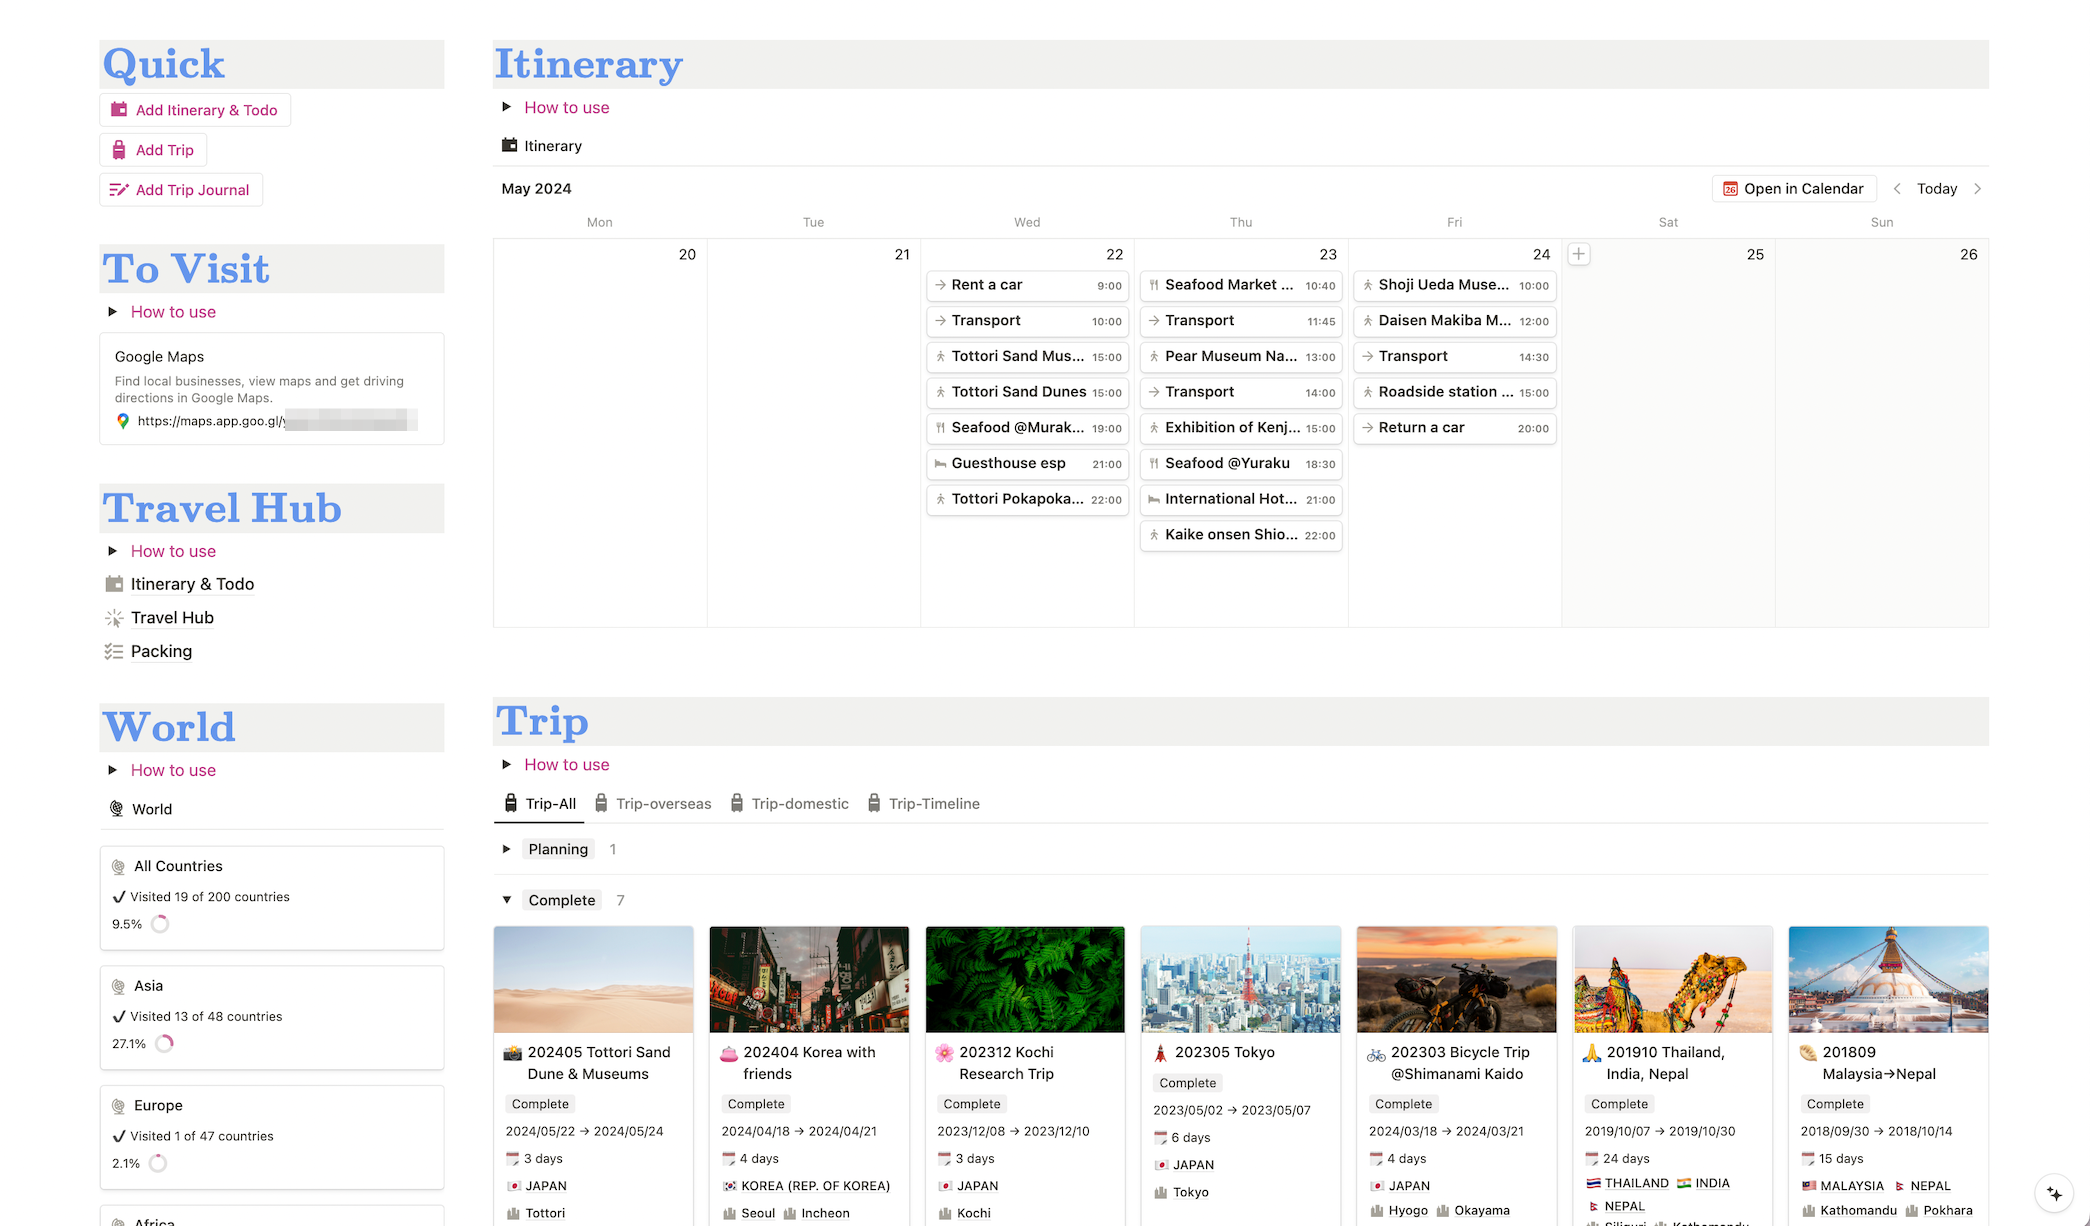Screen dimensions: 2090x1226
Task: Click the previous week arrow
Action: pos(1897,189)
